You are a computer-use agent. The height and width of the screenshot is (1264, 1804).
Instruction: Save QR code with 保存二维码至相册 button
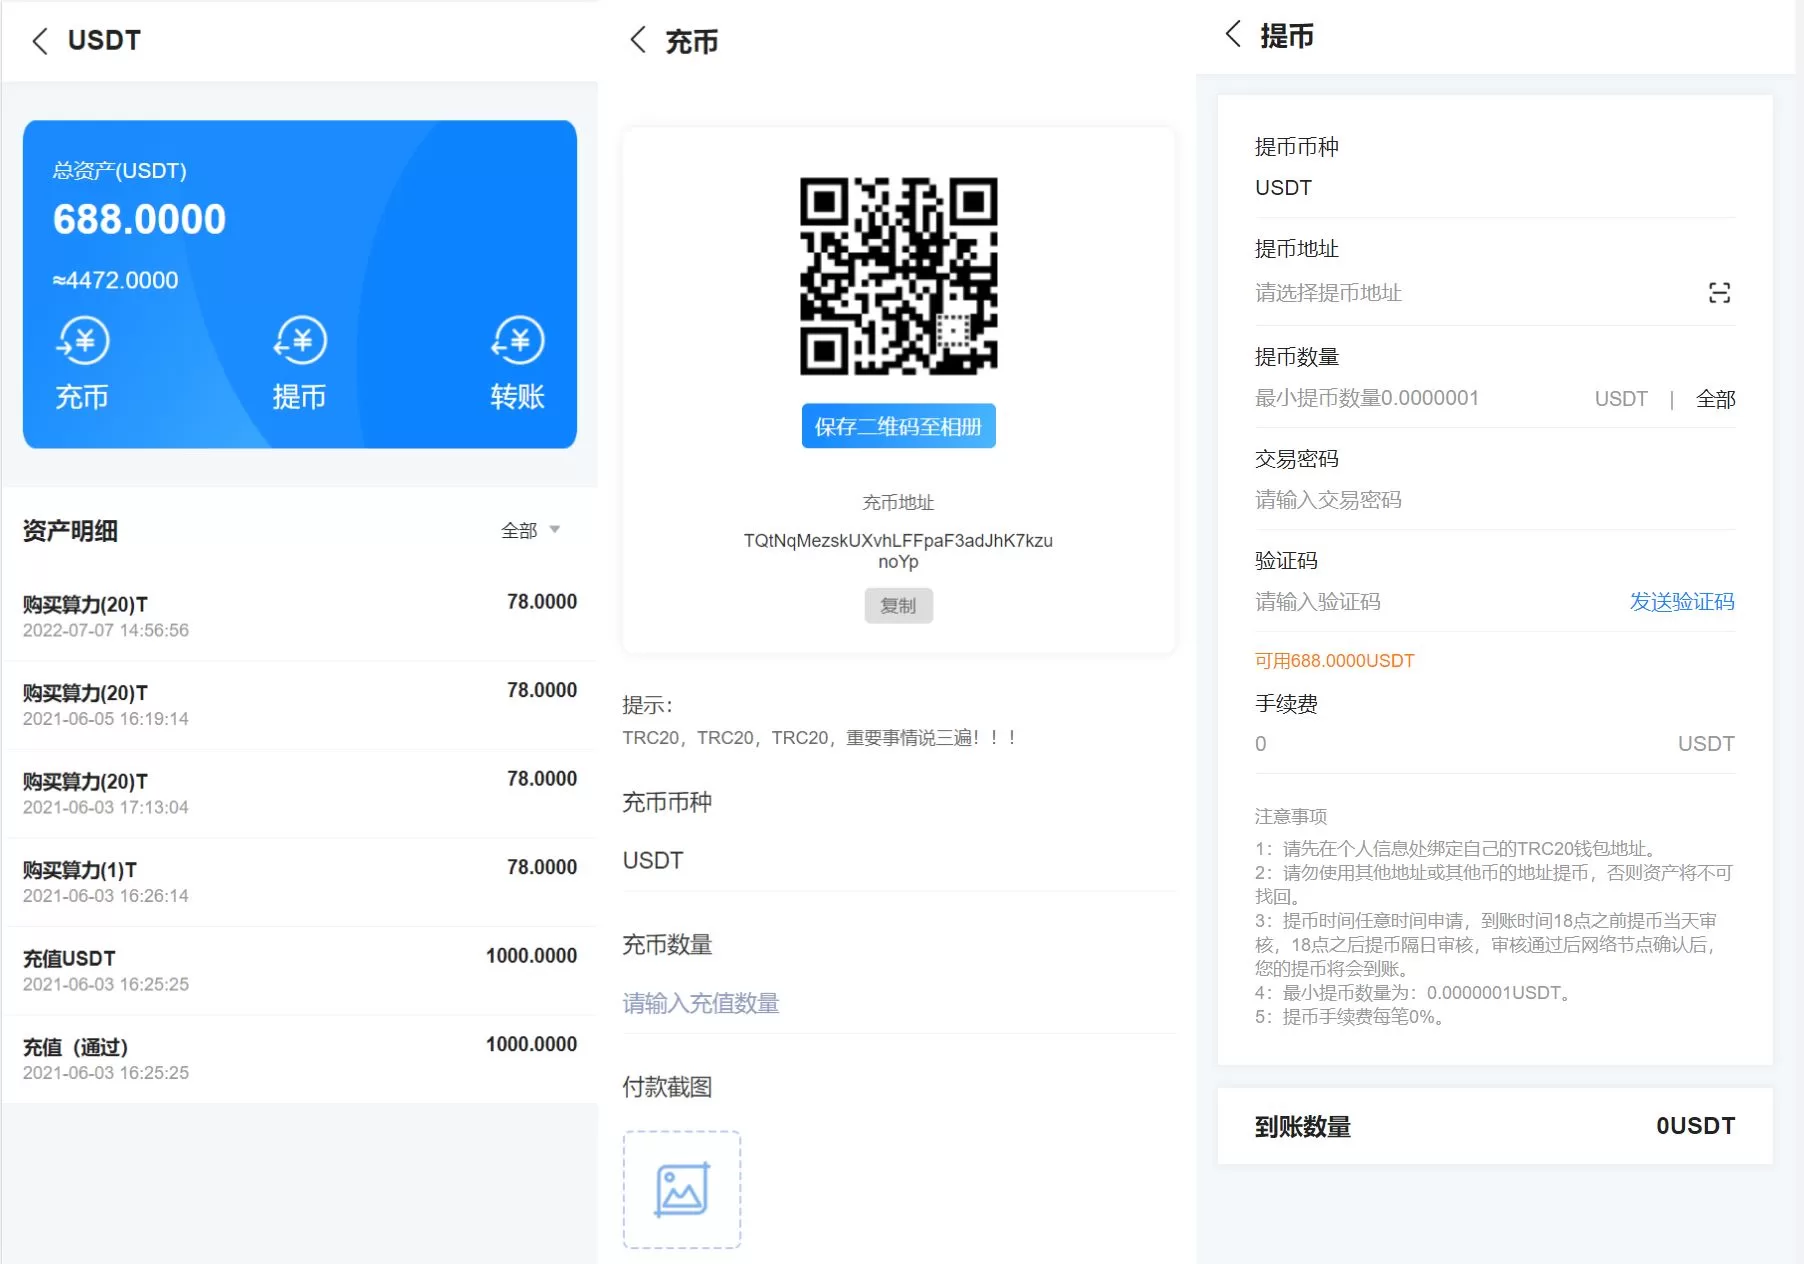coord(898,427)
